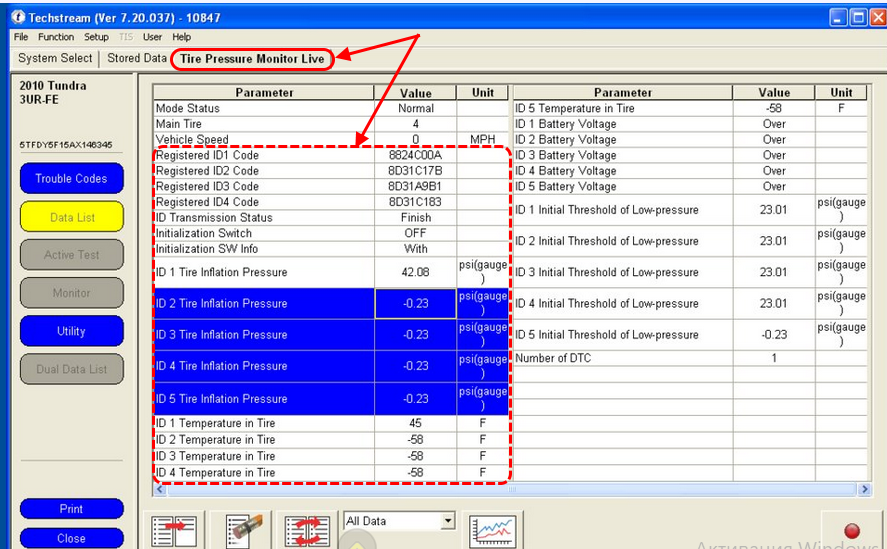Open the Help menu
Screen dimensions: 887x549
(x=182, y=37)
